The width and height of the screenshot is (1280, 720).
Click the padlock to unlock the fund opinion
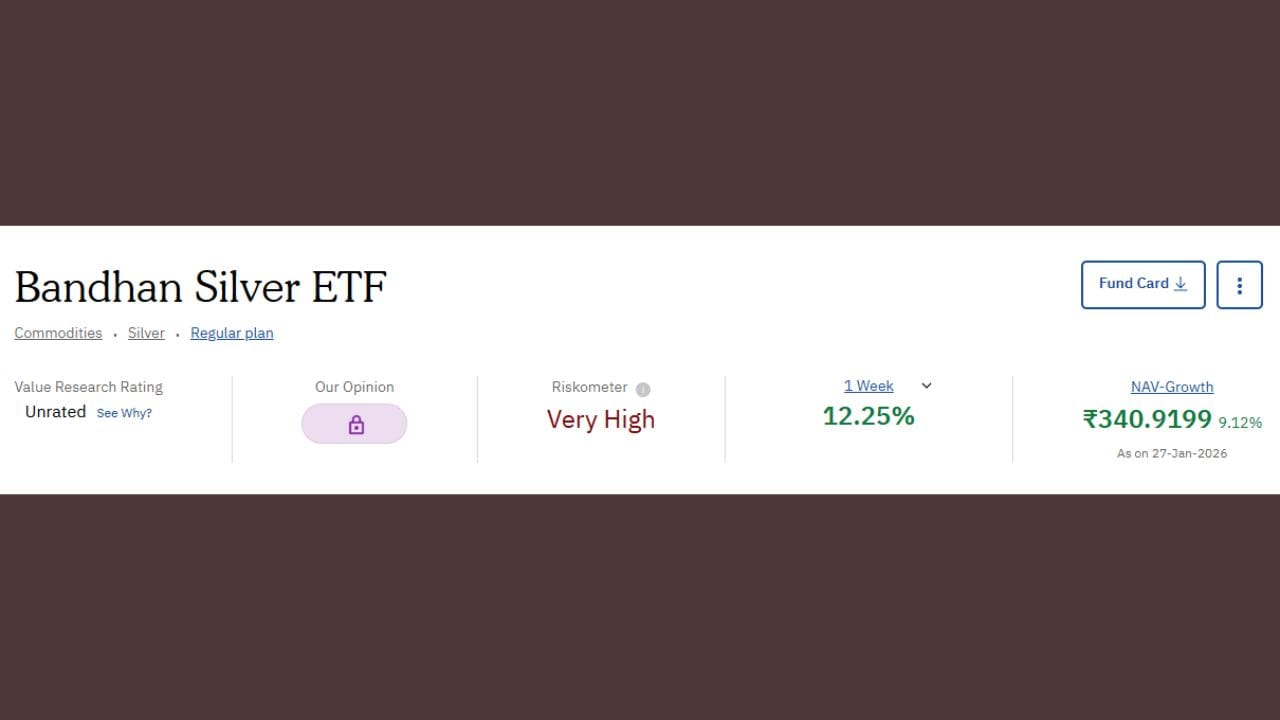click(354, 423)
